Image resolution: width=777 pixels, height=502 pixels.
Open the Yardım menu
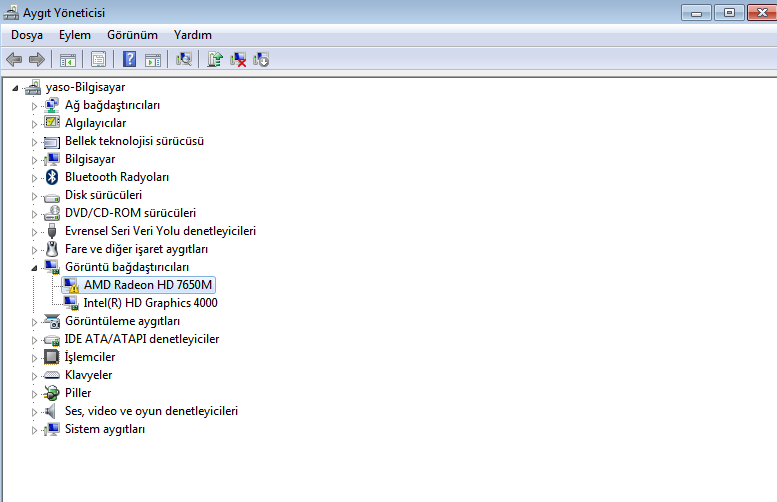click(x=193, y=35)
